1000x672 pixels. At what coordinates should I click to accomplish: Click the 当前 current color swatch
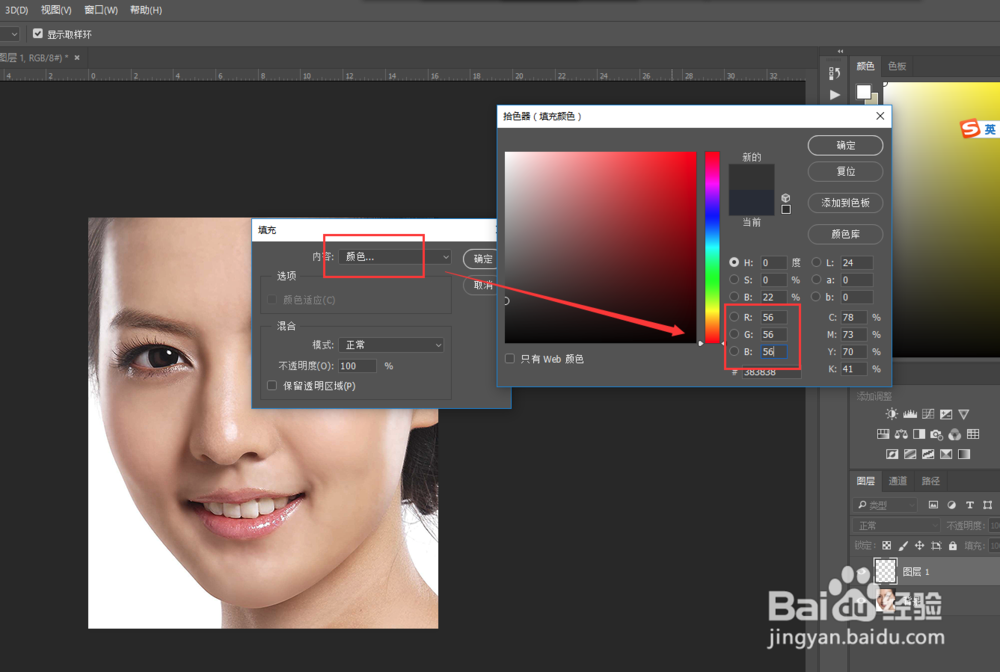pyautogui.click(x=751, y=203)
